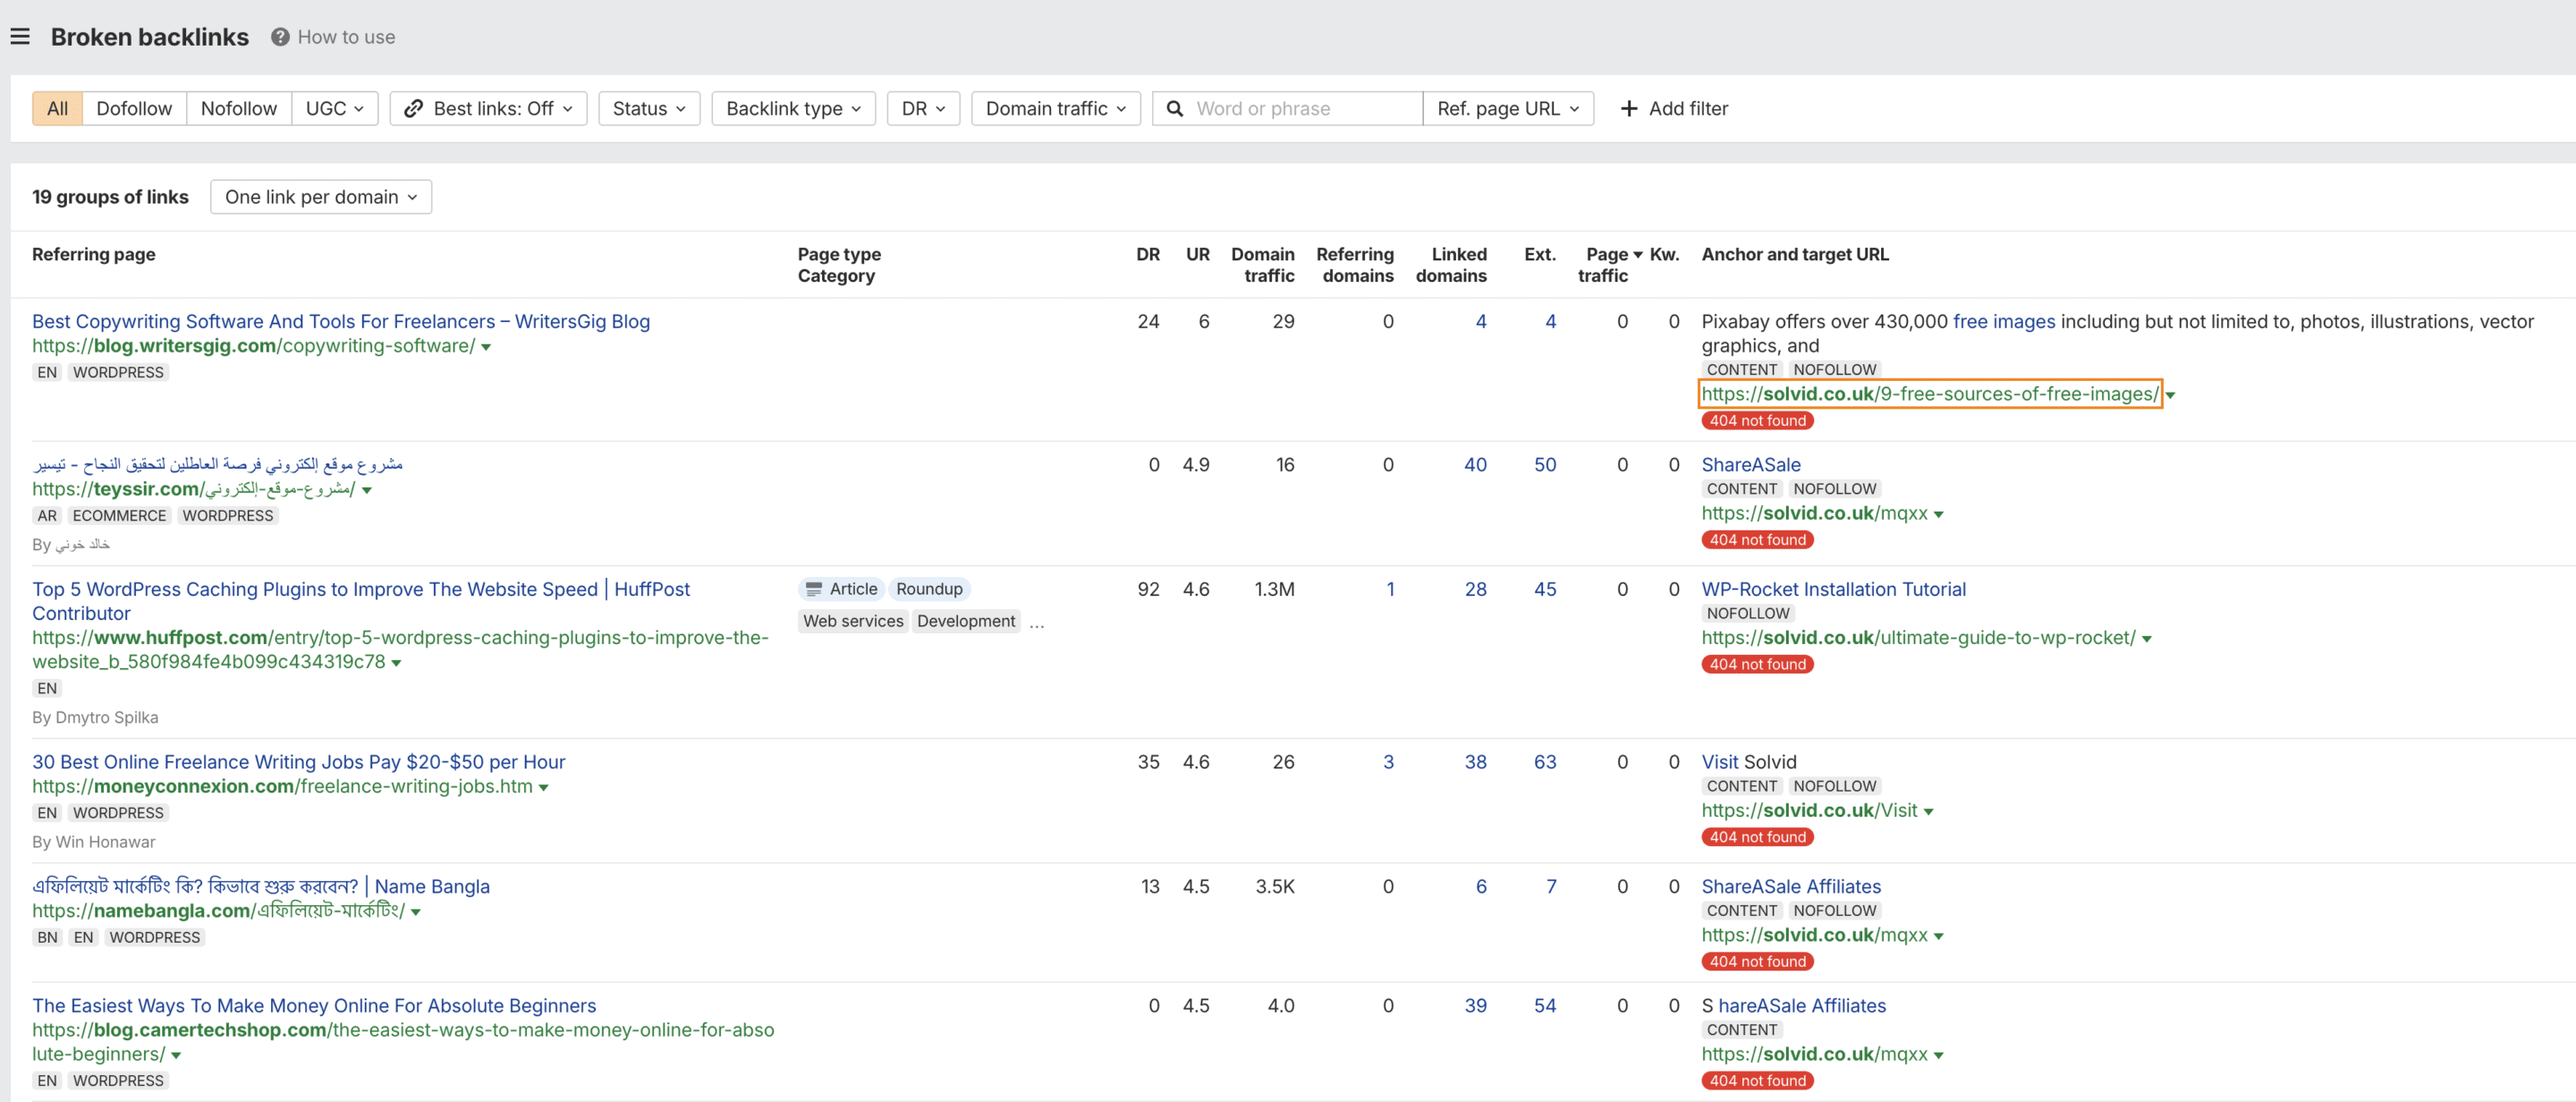Screen dimensions: 2576x1102
Task: Click the Web services category tag
Action: click(853, 621)
